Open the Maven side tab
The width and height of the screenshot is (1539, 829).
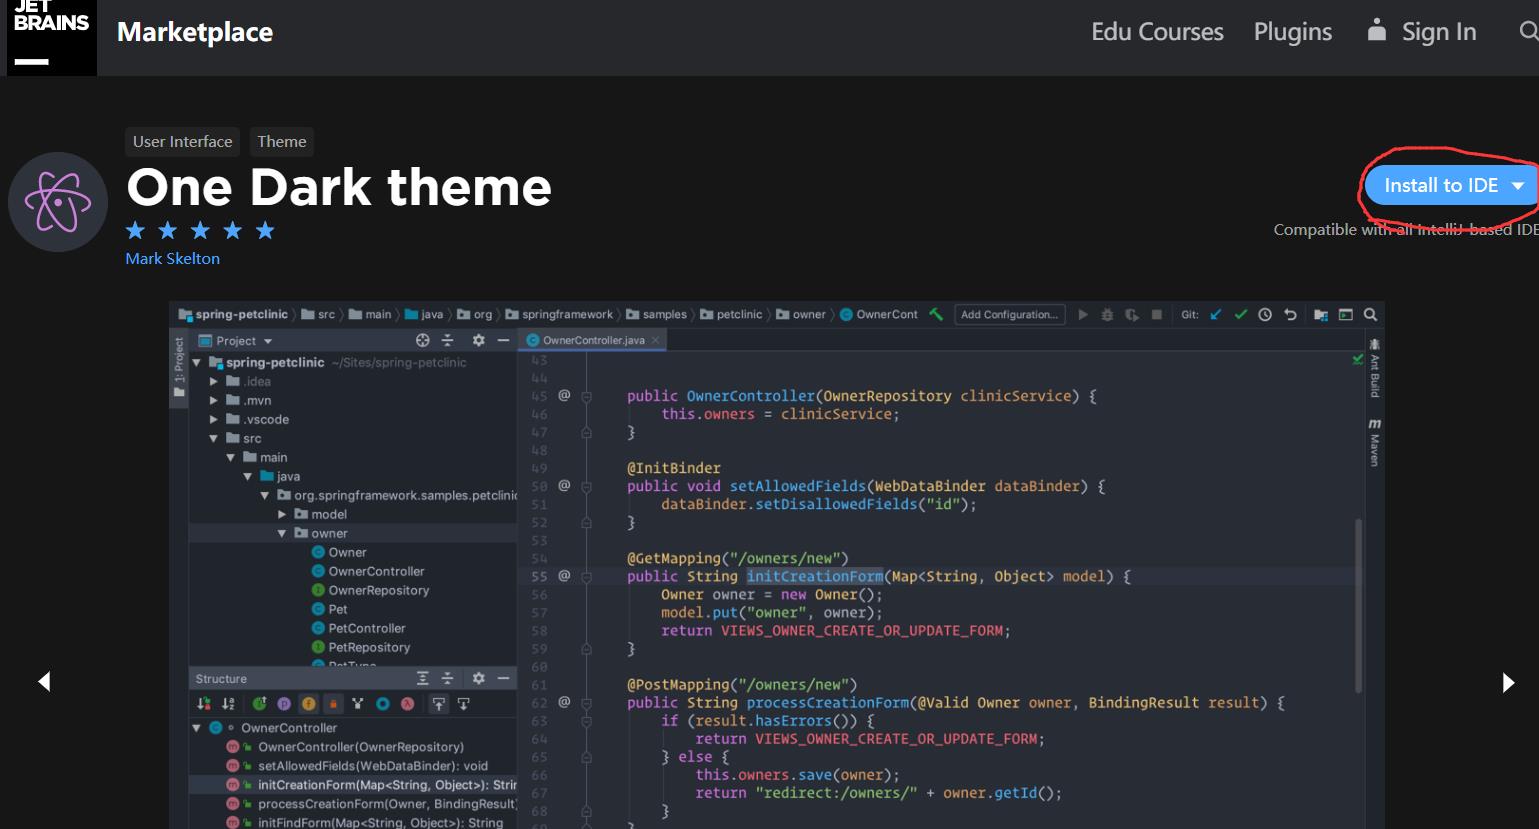(x=1375, y=443)
